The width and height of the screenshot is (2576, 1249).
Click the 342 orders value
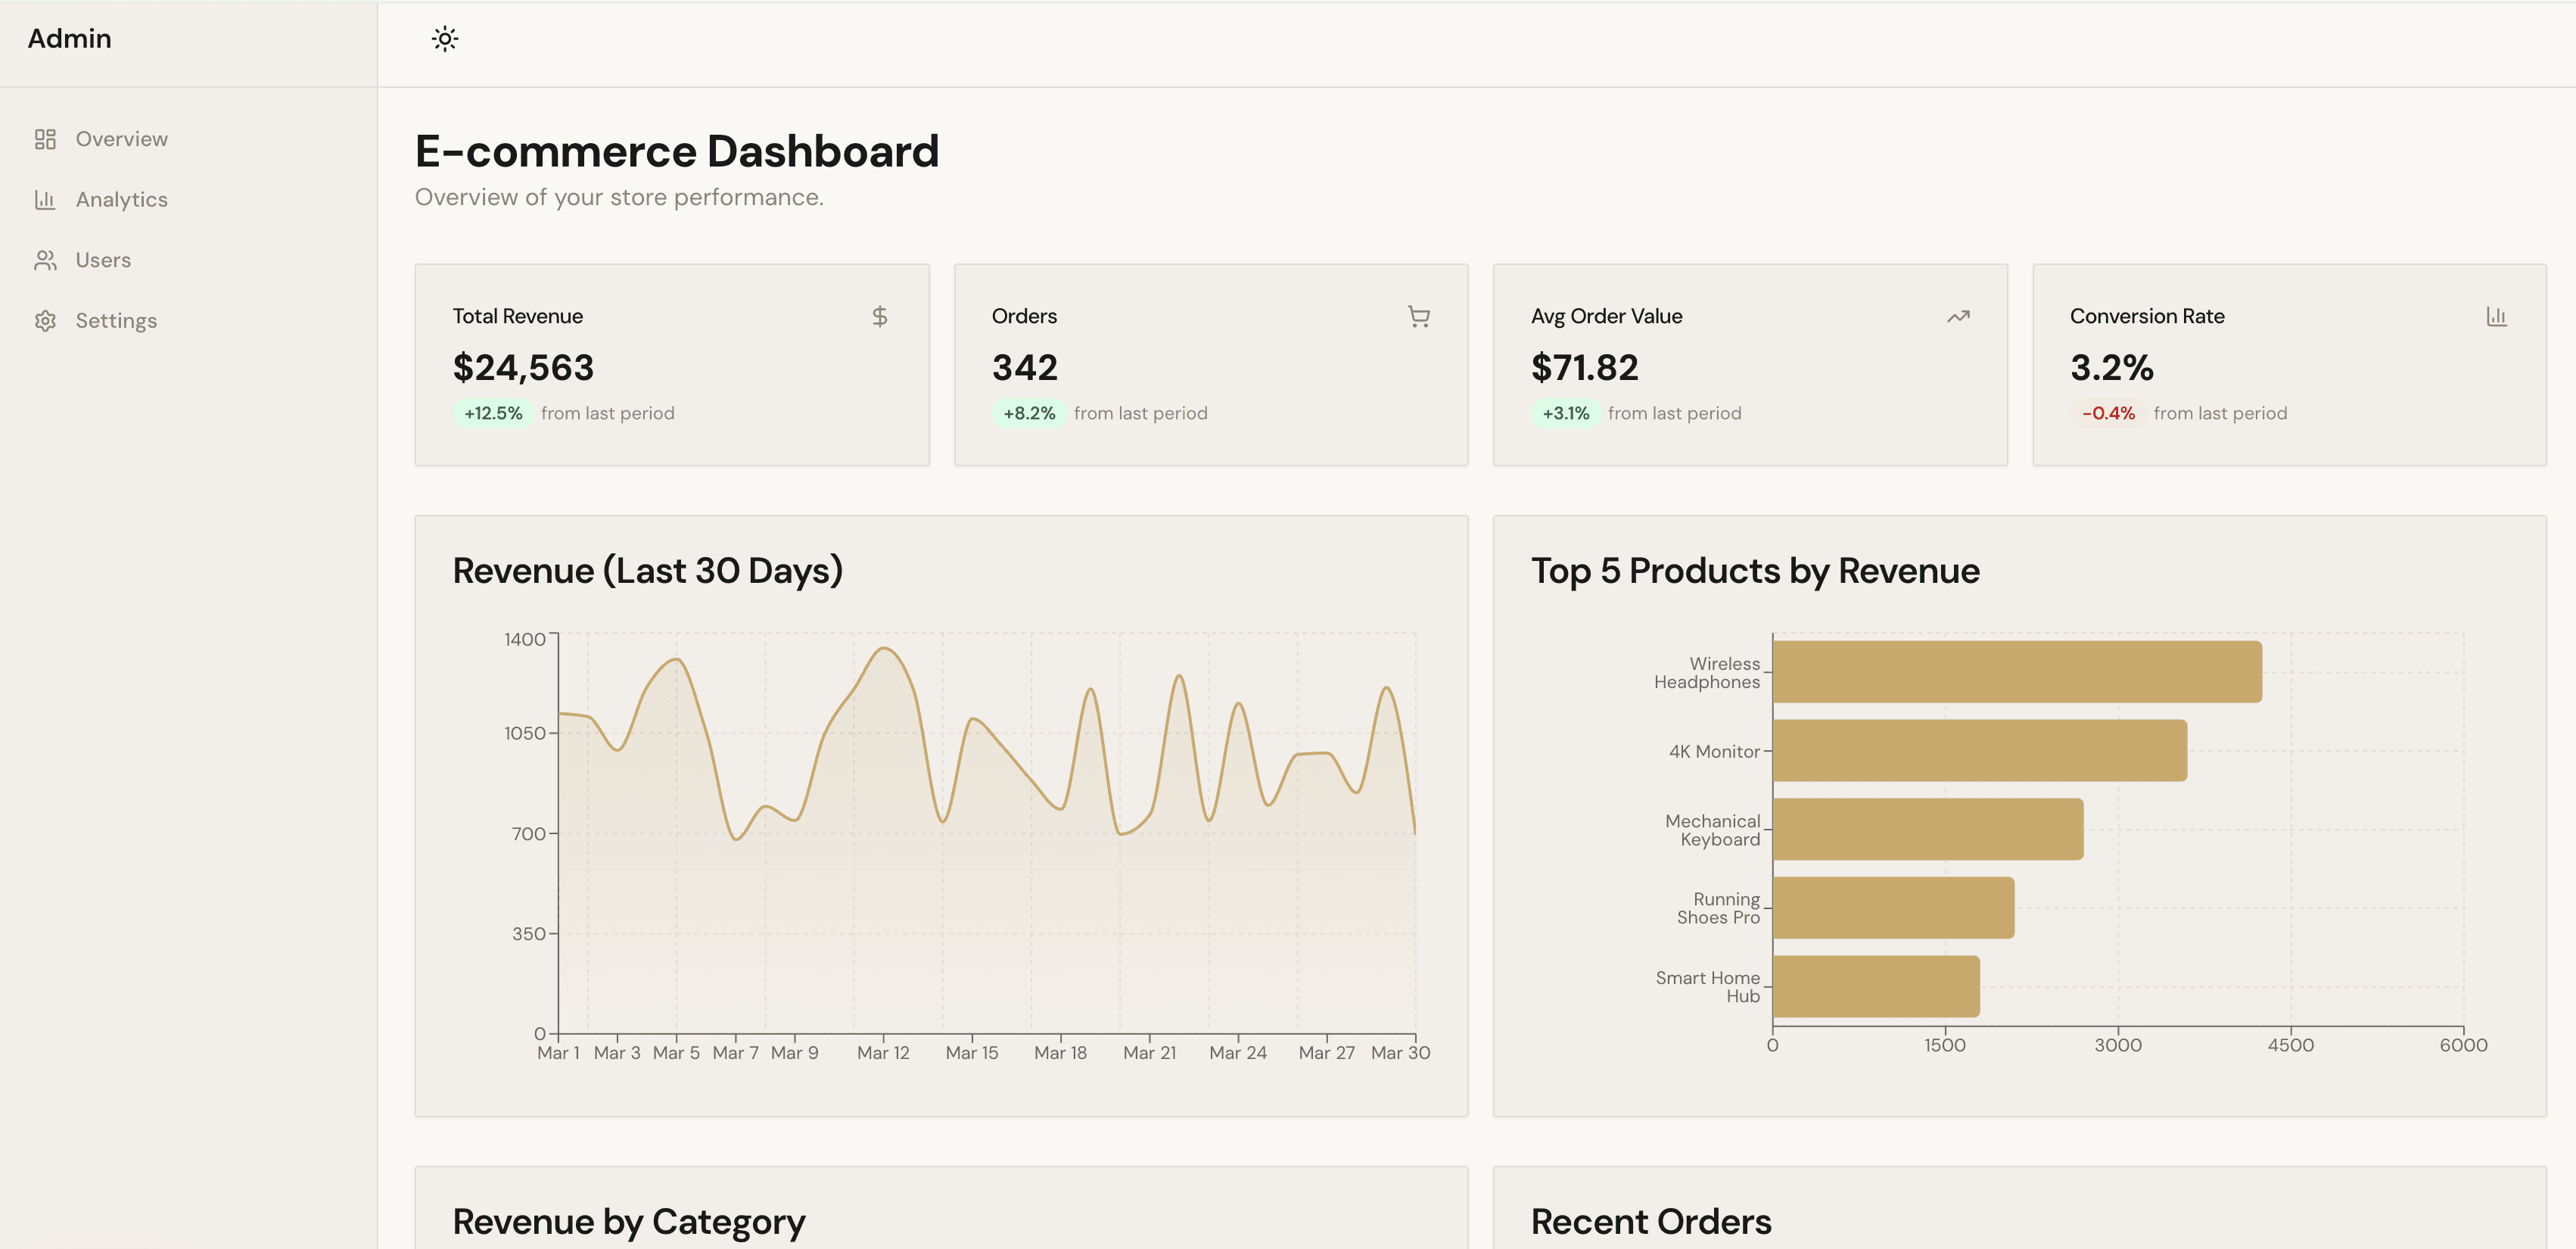point(1025,368)
